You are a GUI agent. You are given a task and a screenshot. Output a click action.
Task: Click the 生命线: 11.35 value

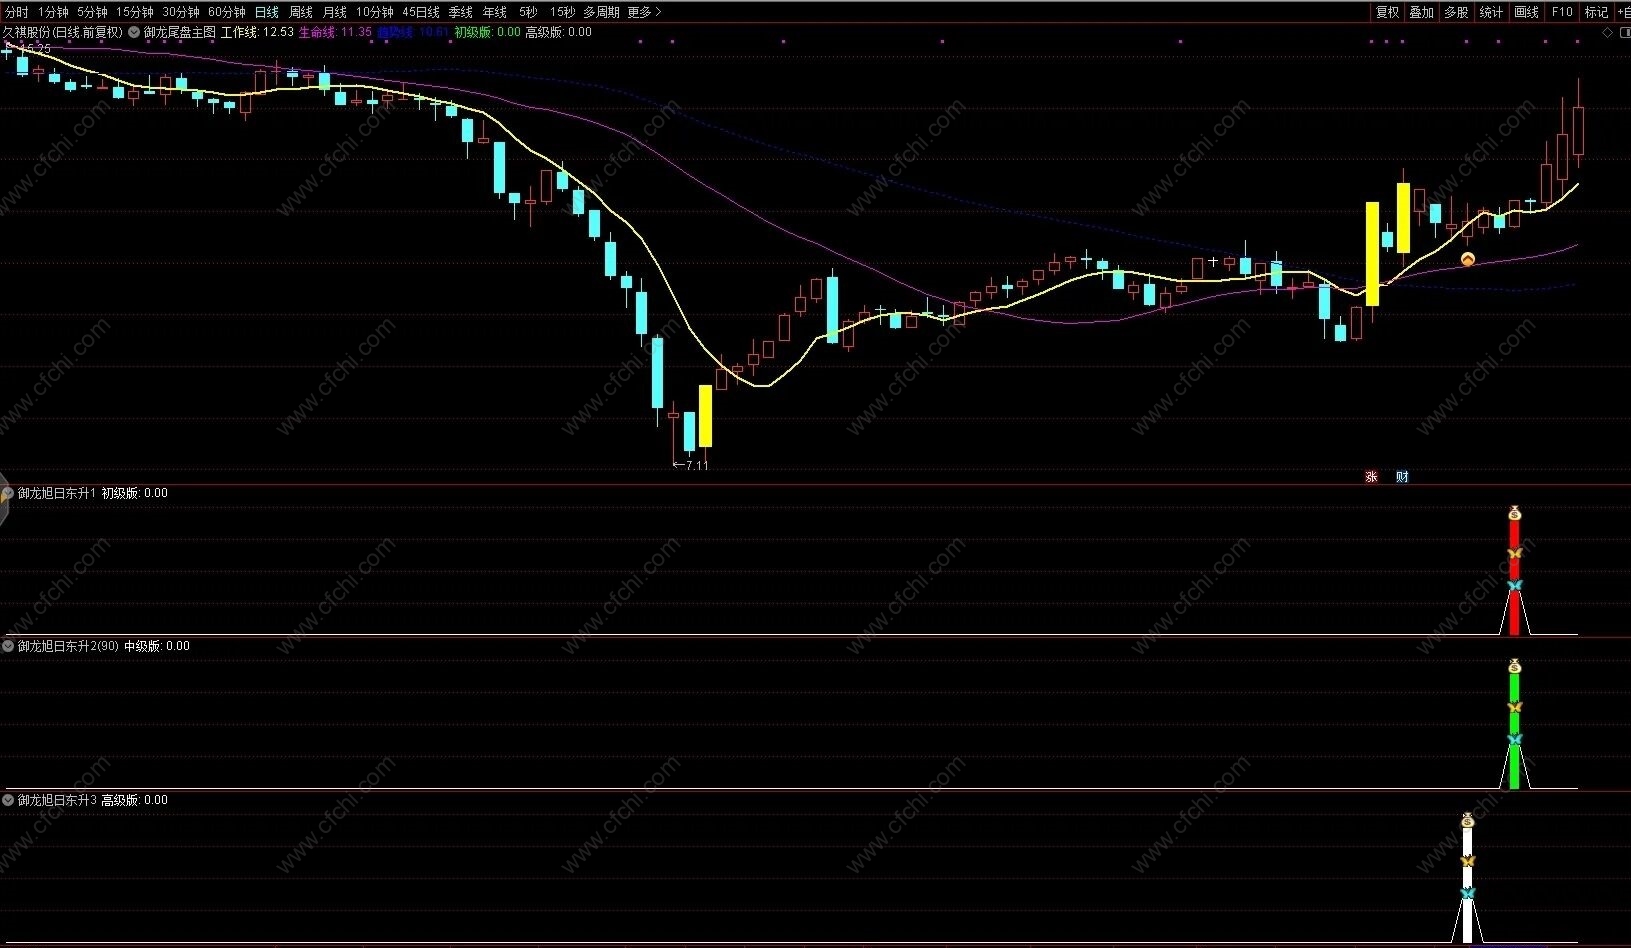[335, 32]
